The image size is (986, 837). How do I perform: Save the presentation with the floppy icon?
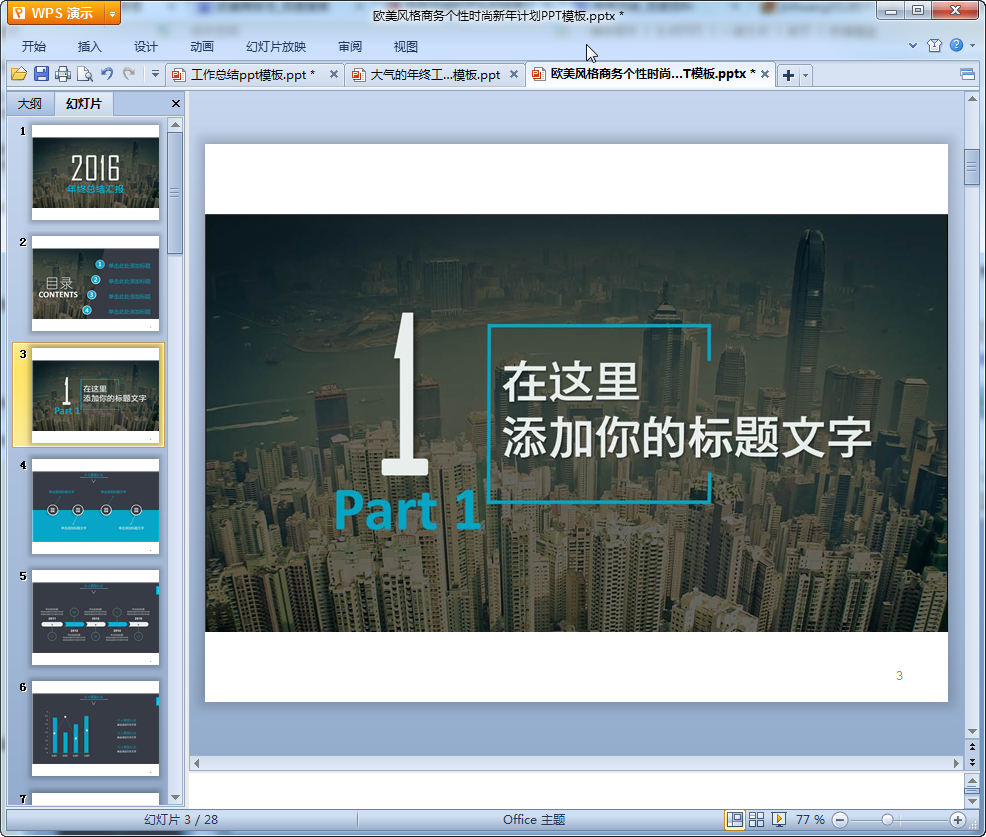[x=42, y=74]
